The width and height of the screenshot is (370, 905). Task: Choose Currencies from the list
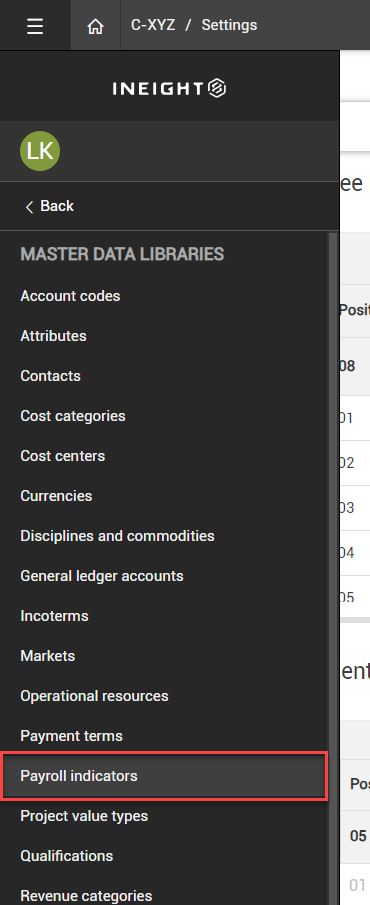[56, 496]
